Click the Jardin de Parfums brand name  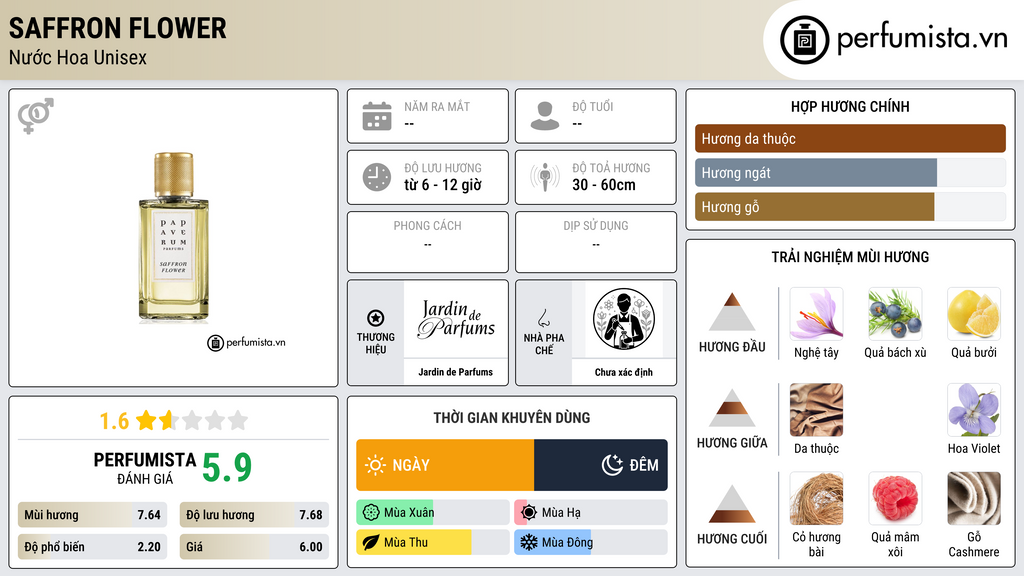[456, 372]
